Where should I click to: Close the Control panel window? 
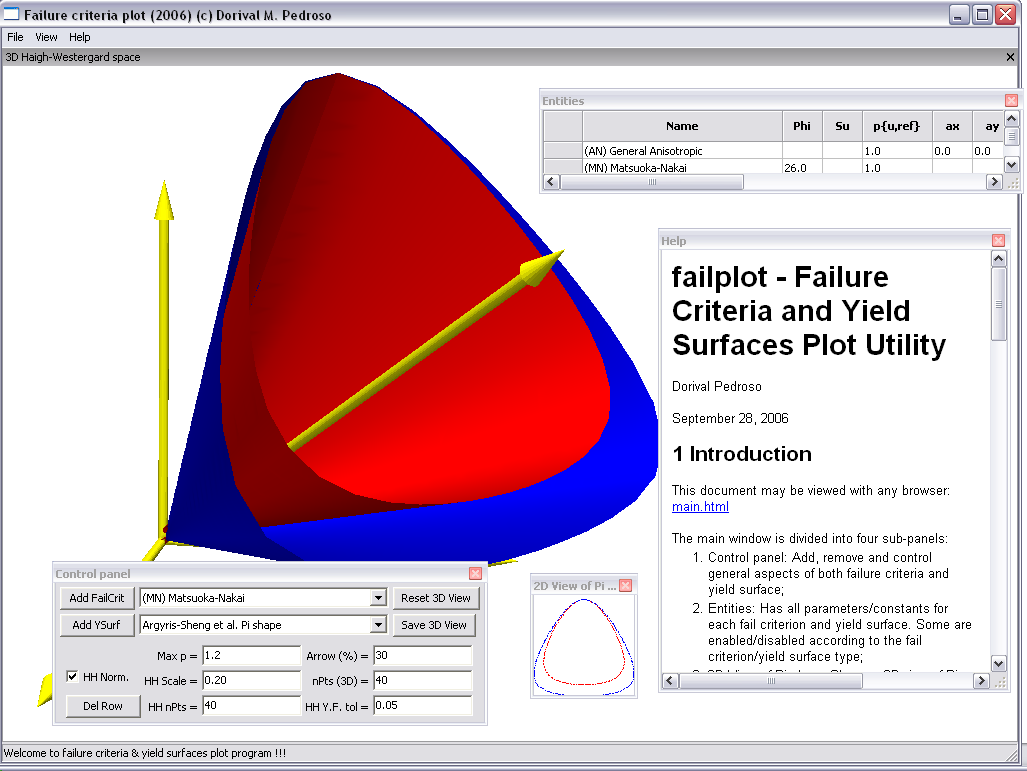click(475, 574)
